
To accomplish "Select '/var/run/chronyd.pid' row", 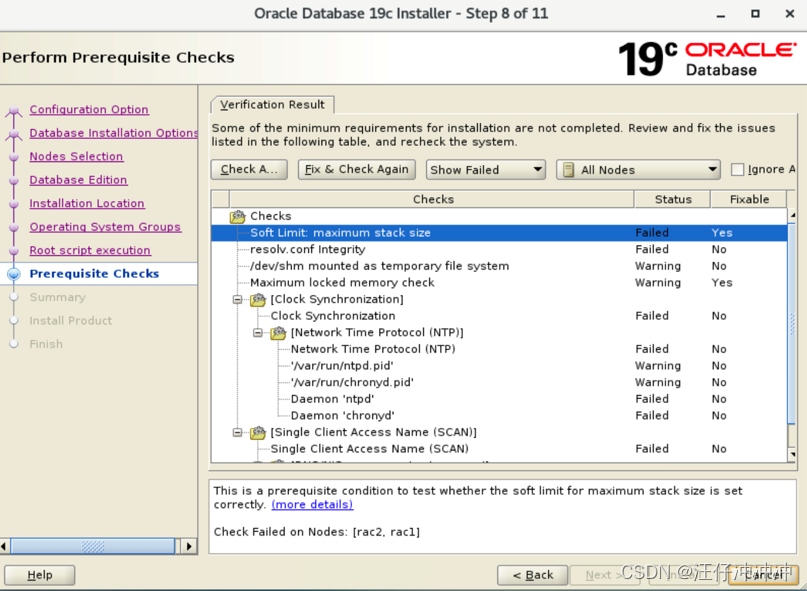I will tap(499, 383).
